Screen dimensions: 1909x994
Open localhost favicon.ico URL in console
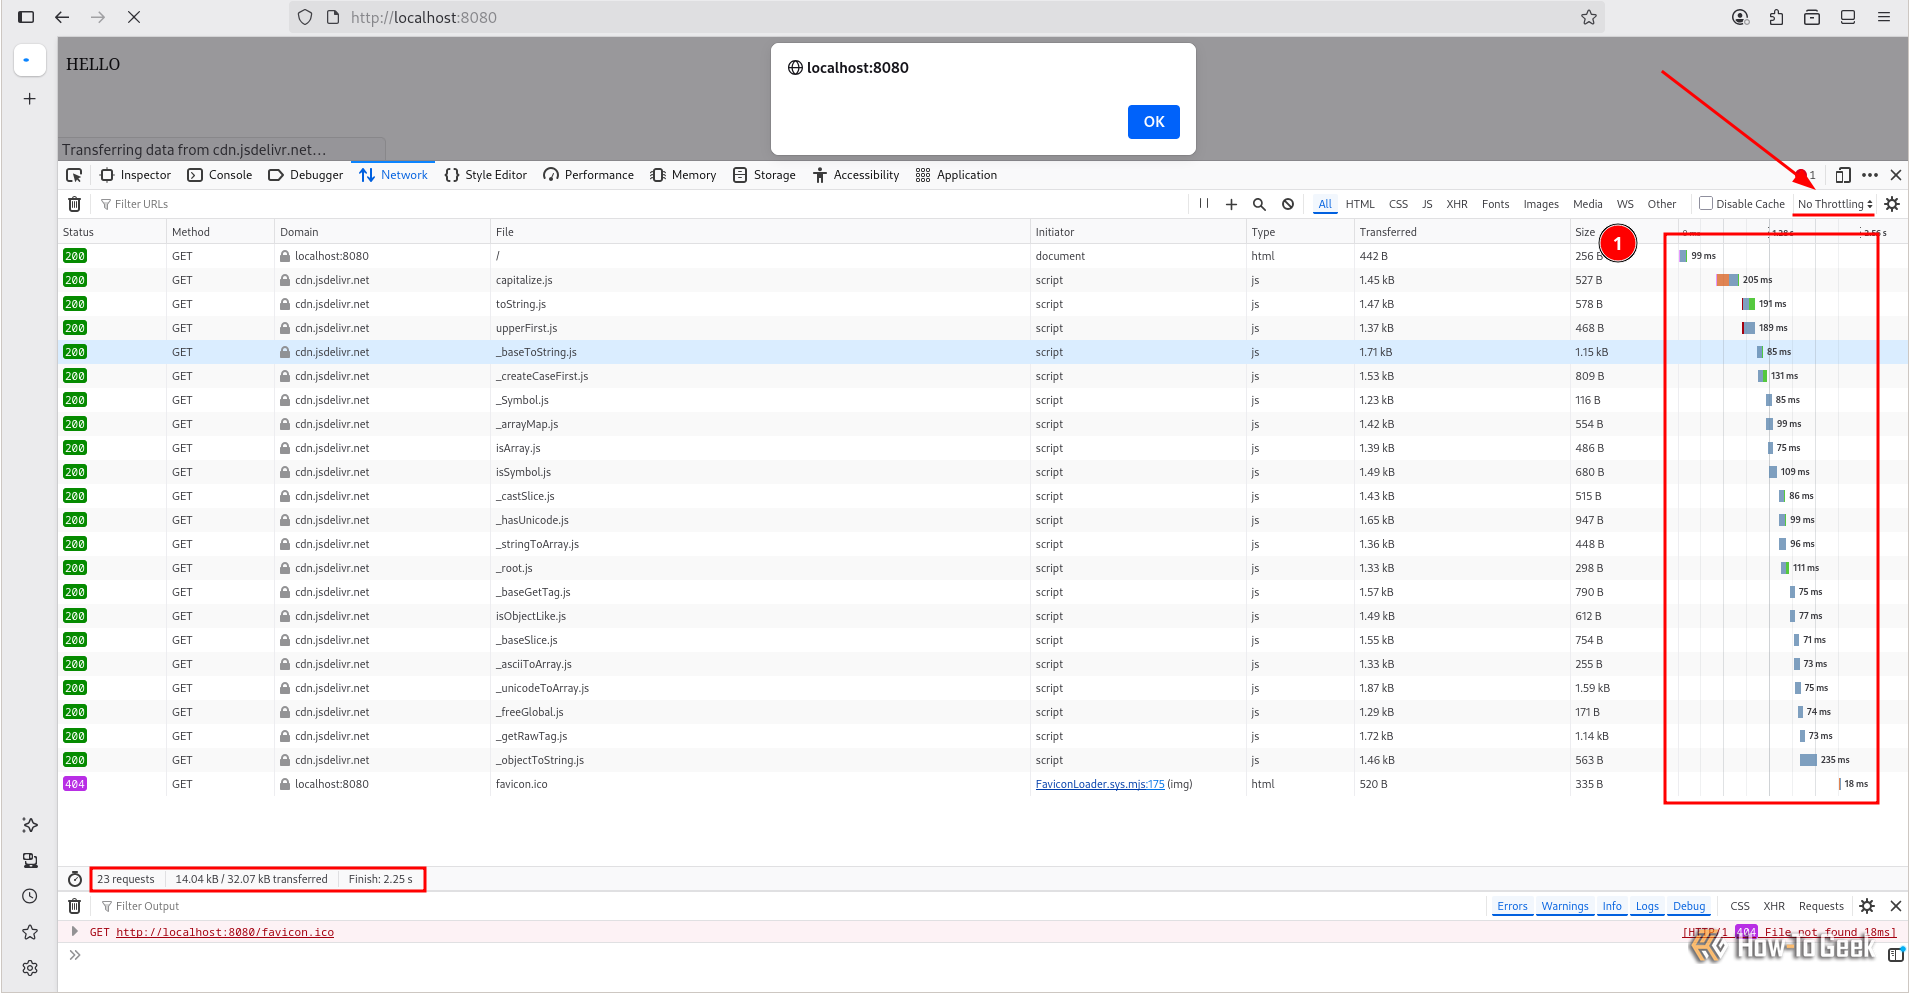click(225, 932)
